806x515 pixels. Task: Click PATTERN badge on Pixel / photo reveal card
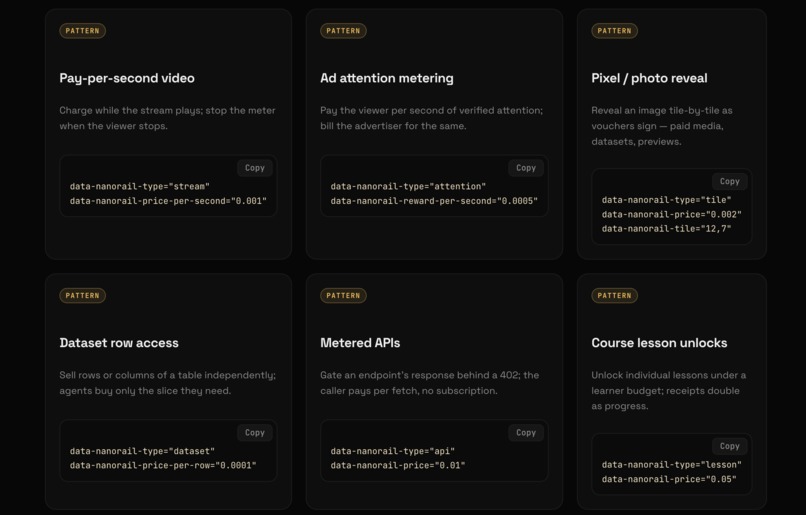point(614,31)
